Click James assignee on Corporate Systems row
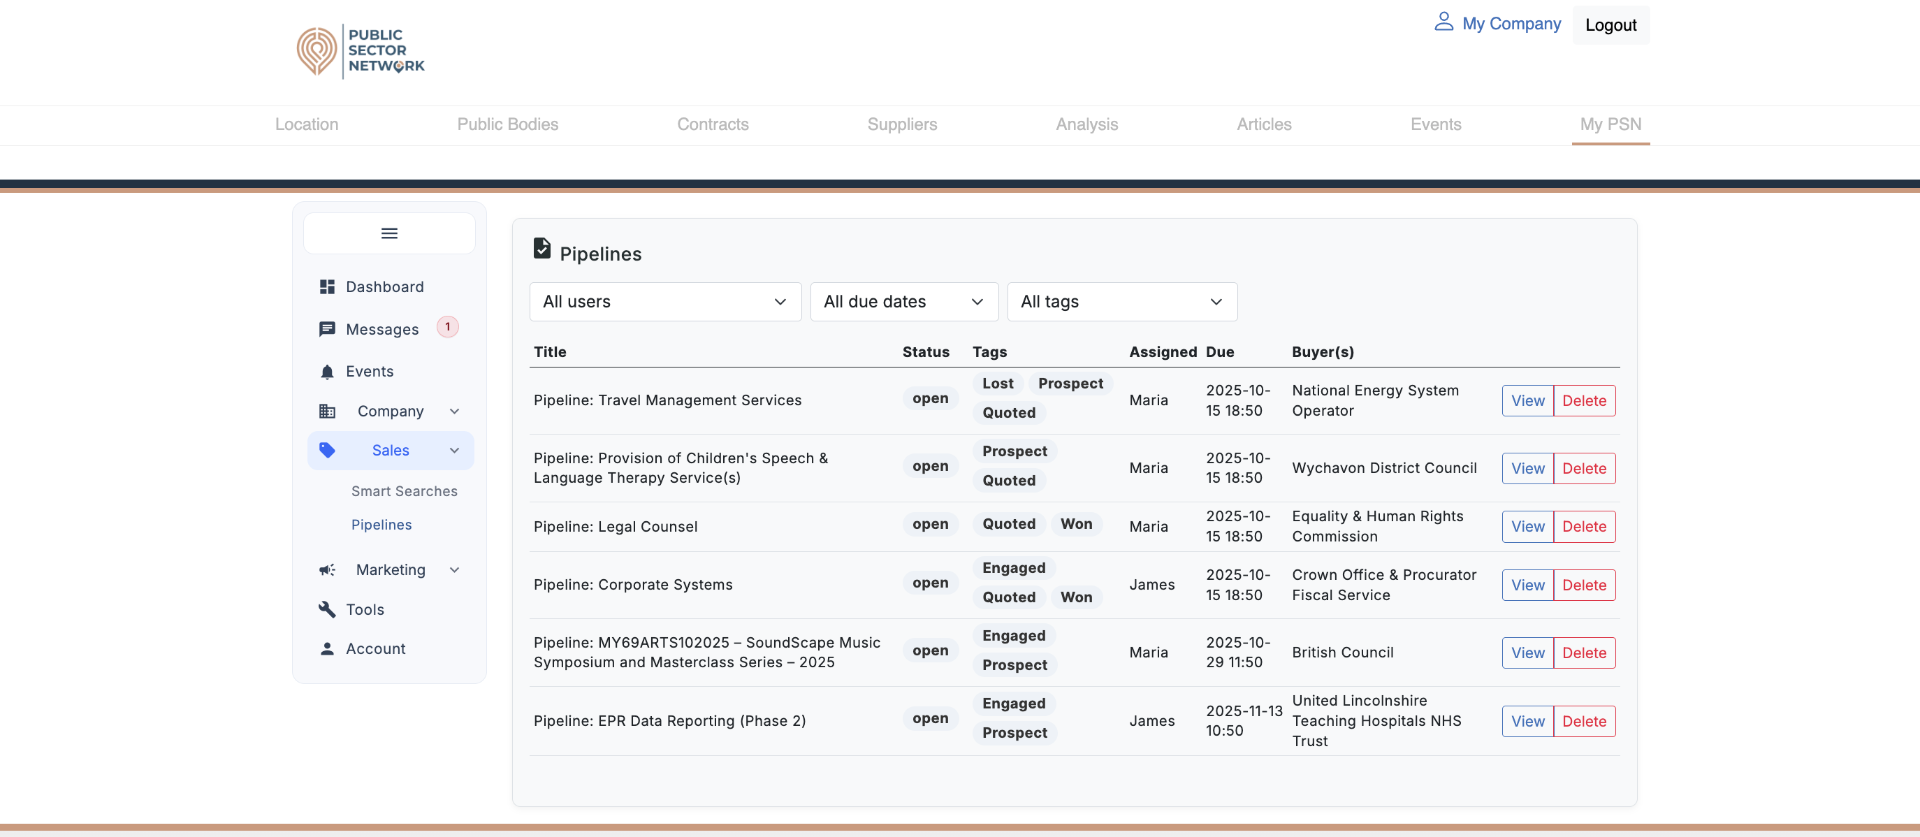1920x837 pixels. click(1152, 585)
